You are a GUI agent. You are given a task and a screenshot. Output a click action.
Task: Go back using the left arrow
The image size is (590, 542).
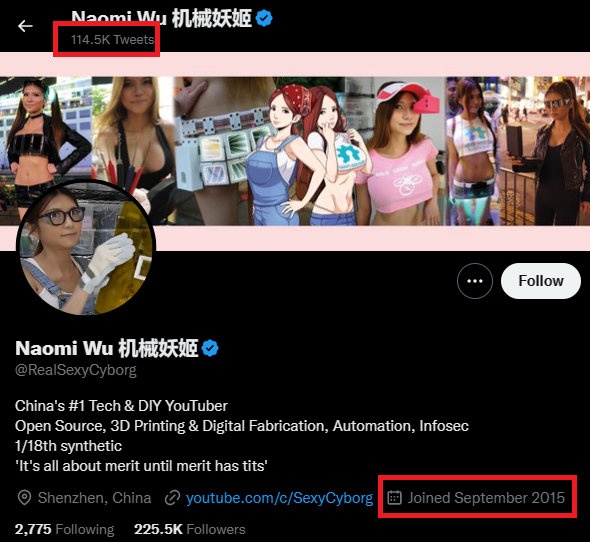(x=25, y=26)
